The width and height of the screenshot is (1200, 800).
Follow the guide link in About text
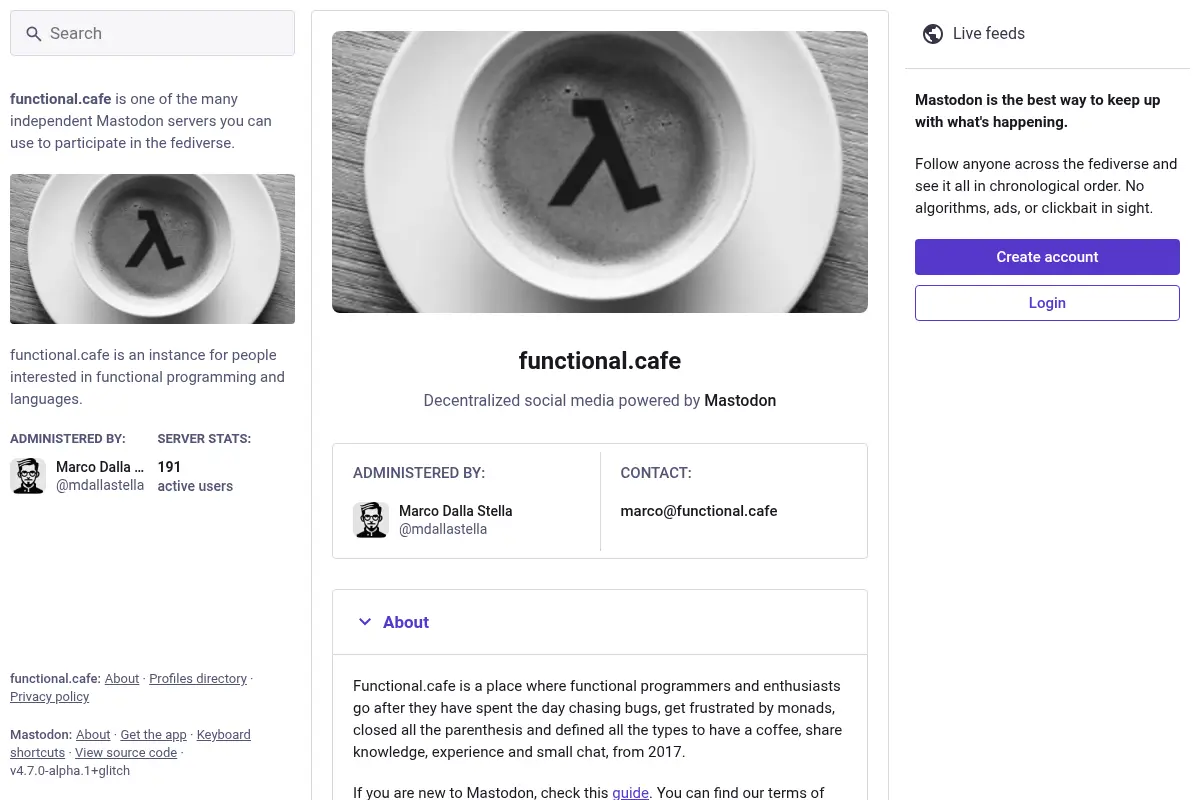(631, 793)
